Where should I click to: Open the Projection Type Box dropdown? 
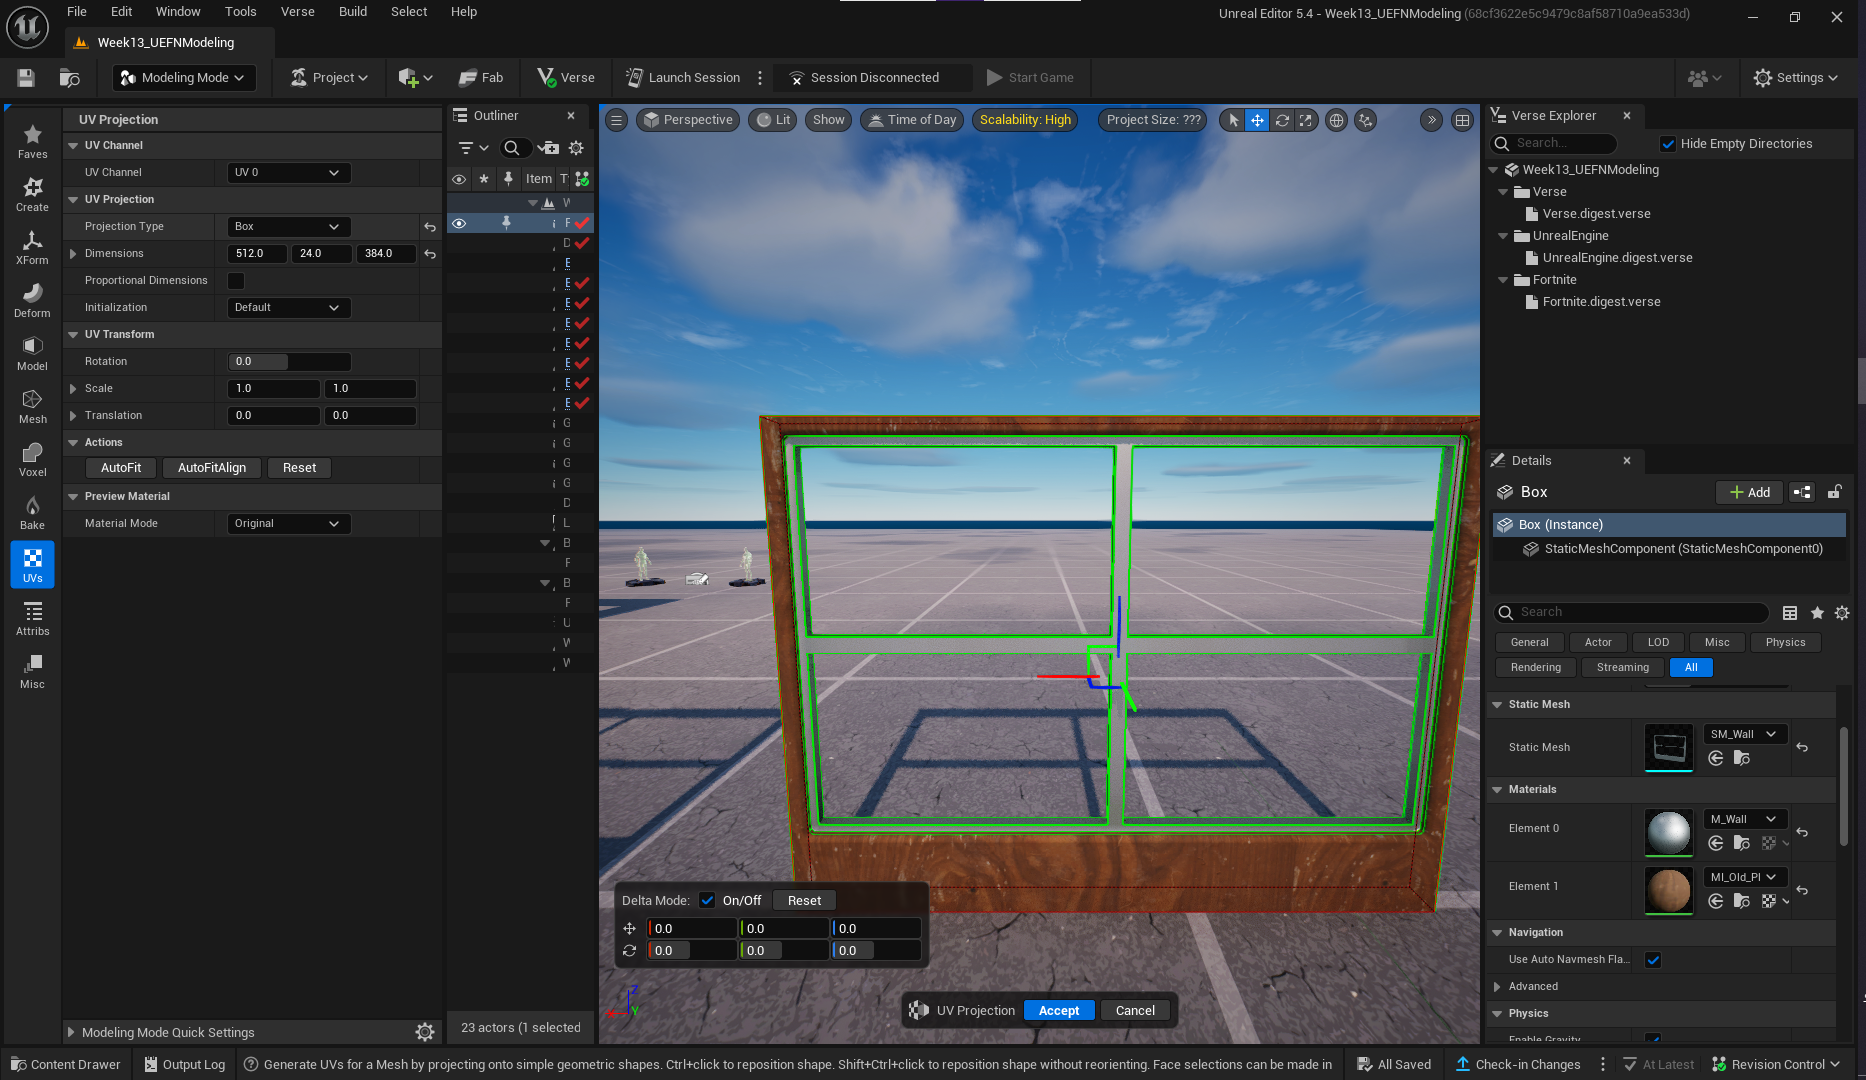tap(289, 227)
